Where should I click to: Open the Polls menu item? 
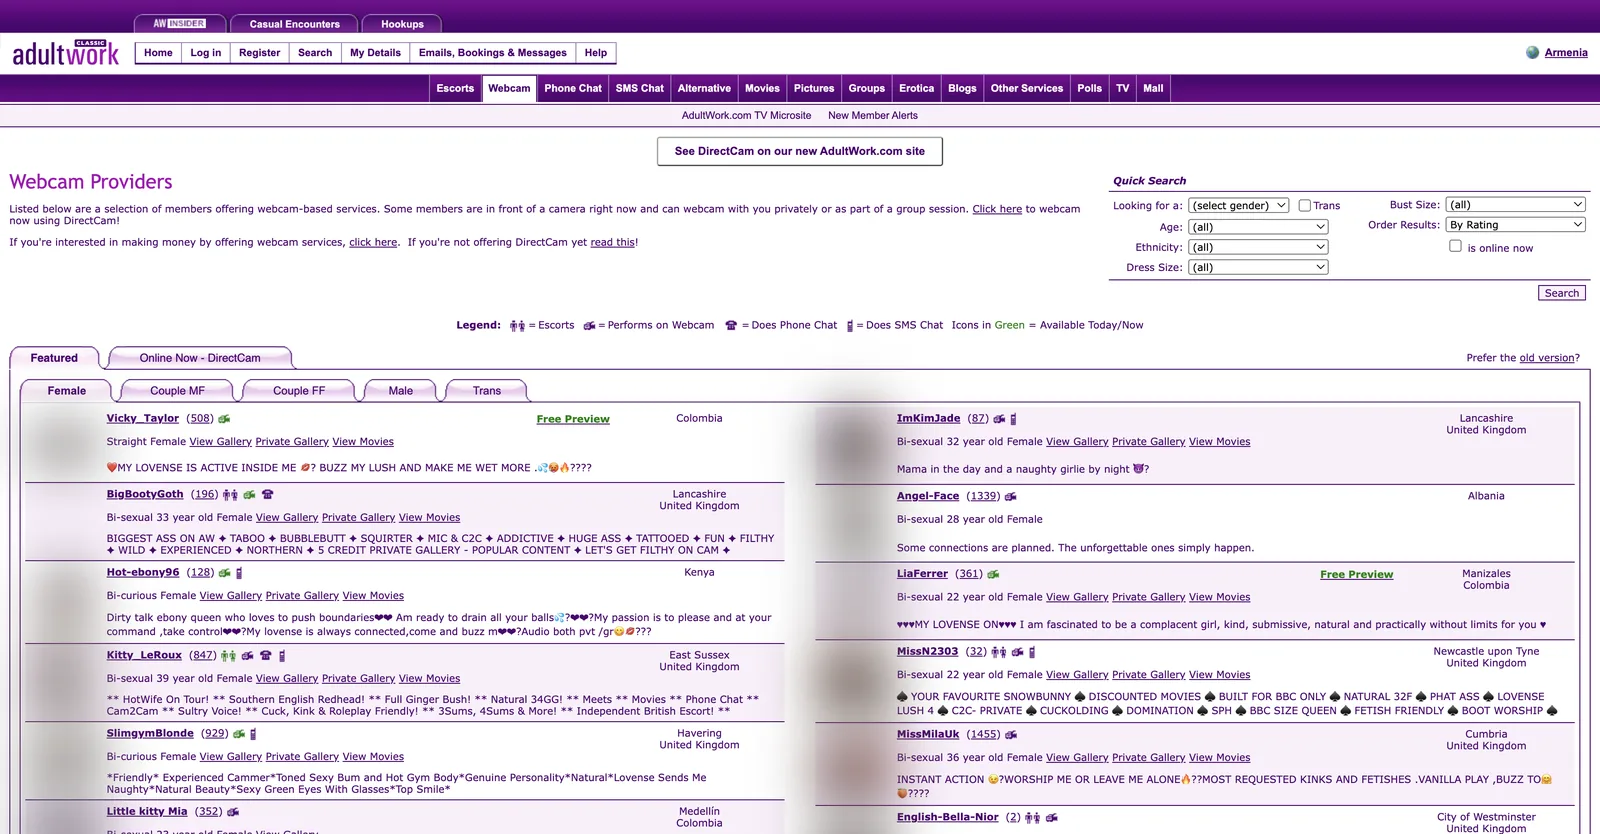tap(1090, 88)
